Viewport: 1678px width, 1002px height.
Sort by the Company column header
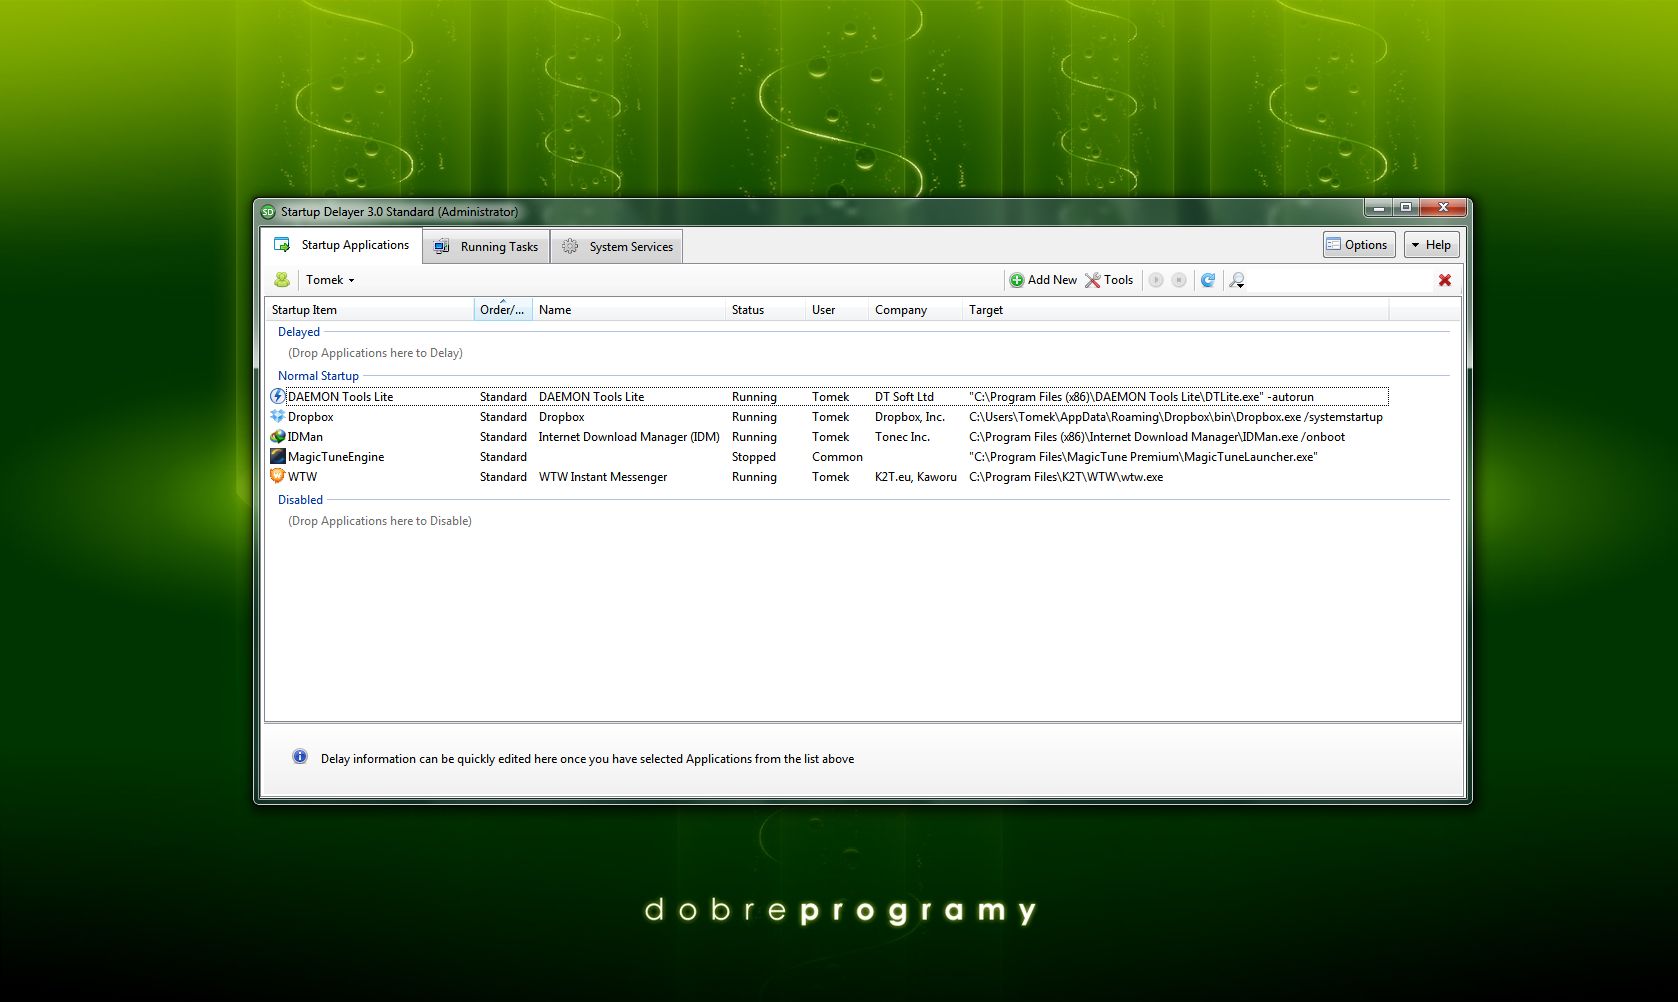[915, 310]
